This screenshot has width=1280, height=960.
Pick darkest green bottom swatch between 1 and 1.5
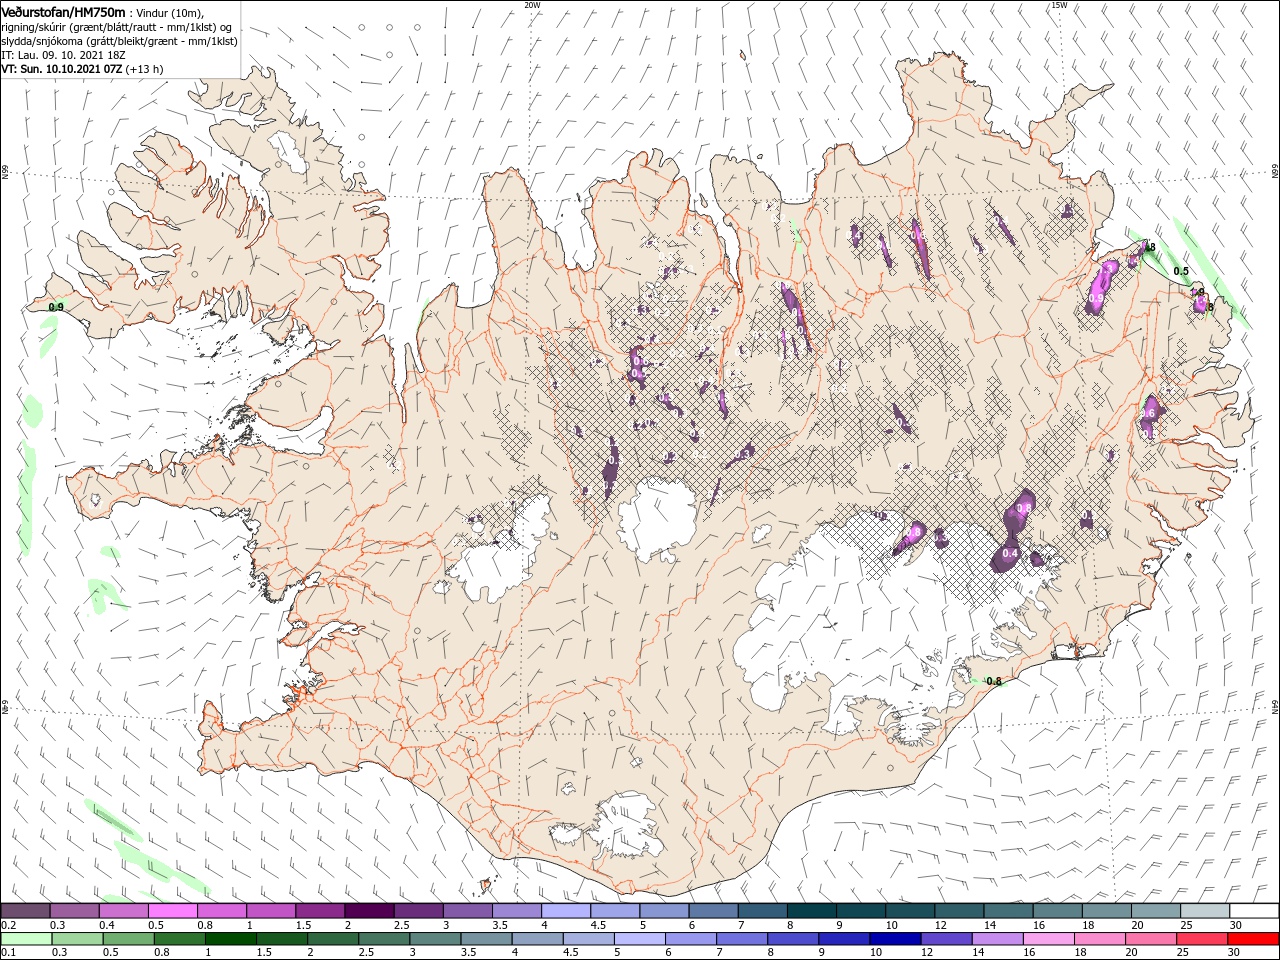tap(231, 939)
